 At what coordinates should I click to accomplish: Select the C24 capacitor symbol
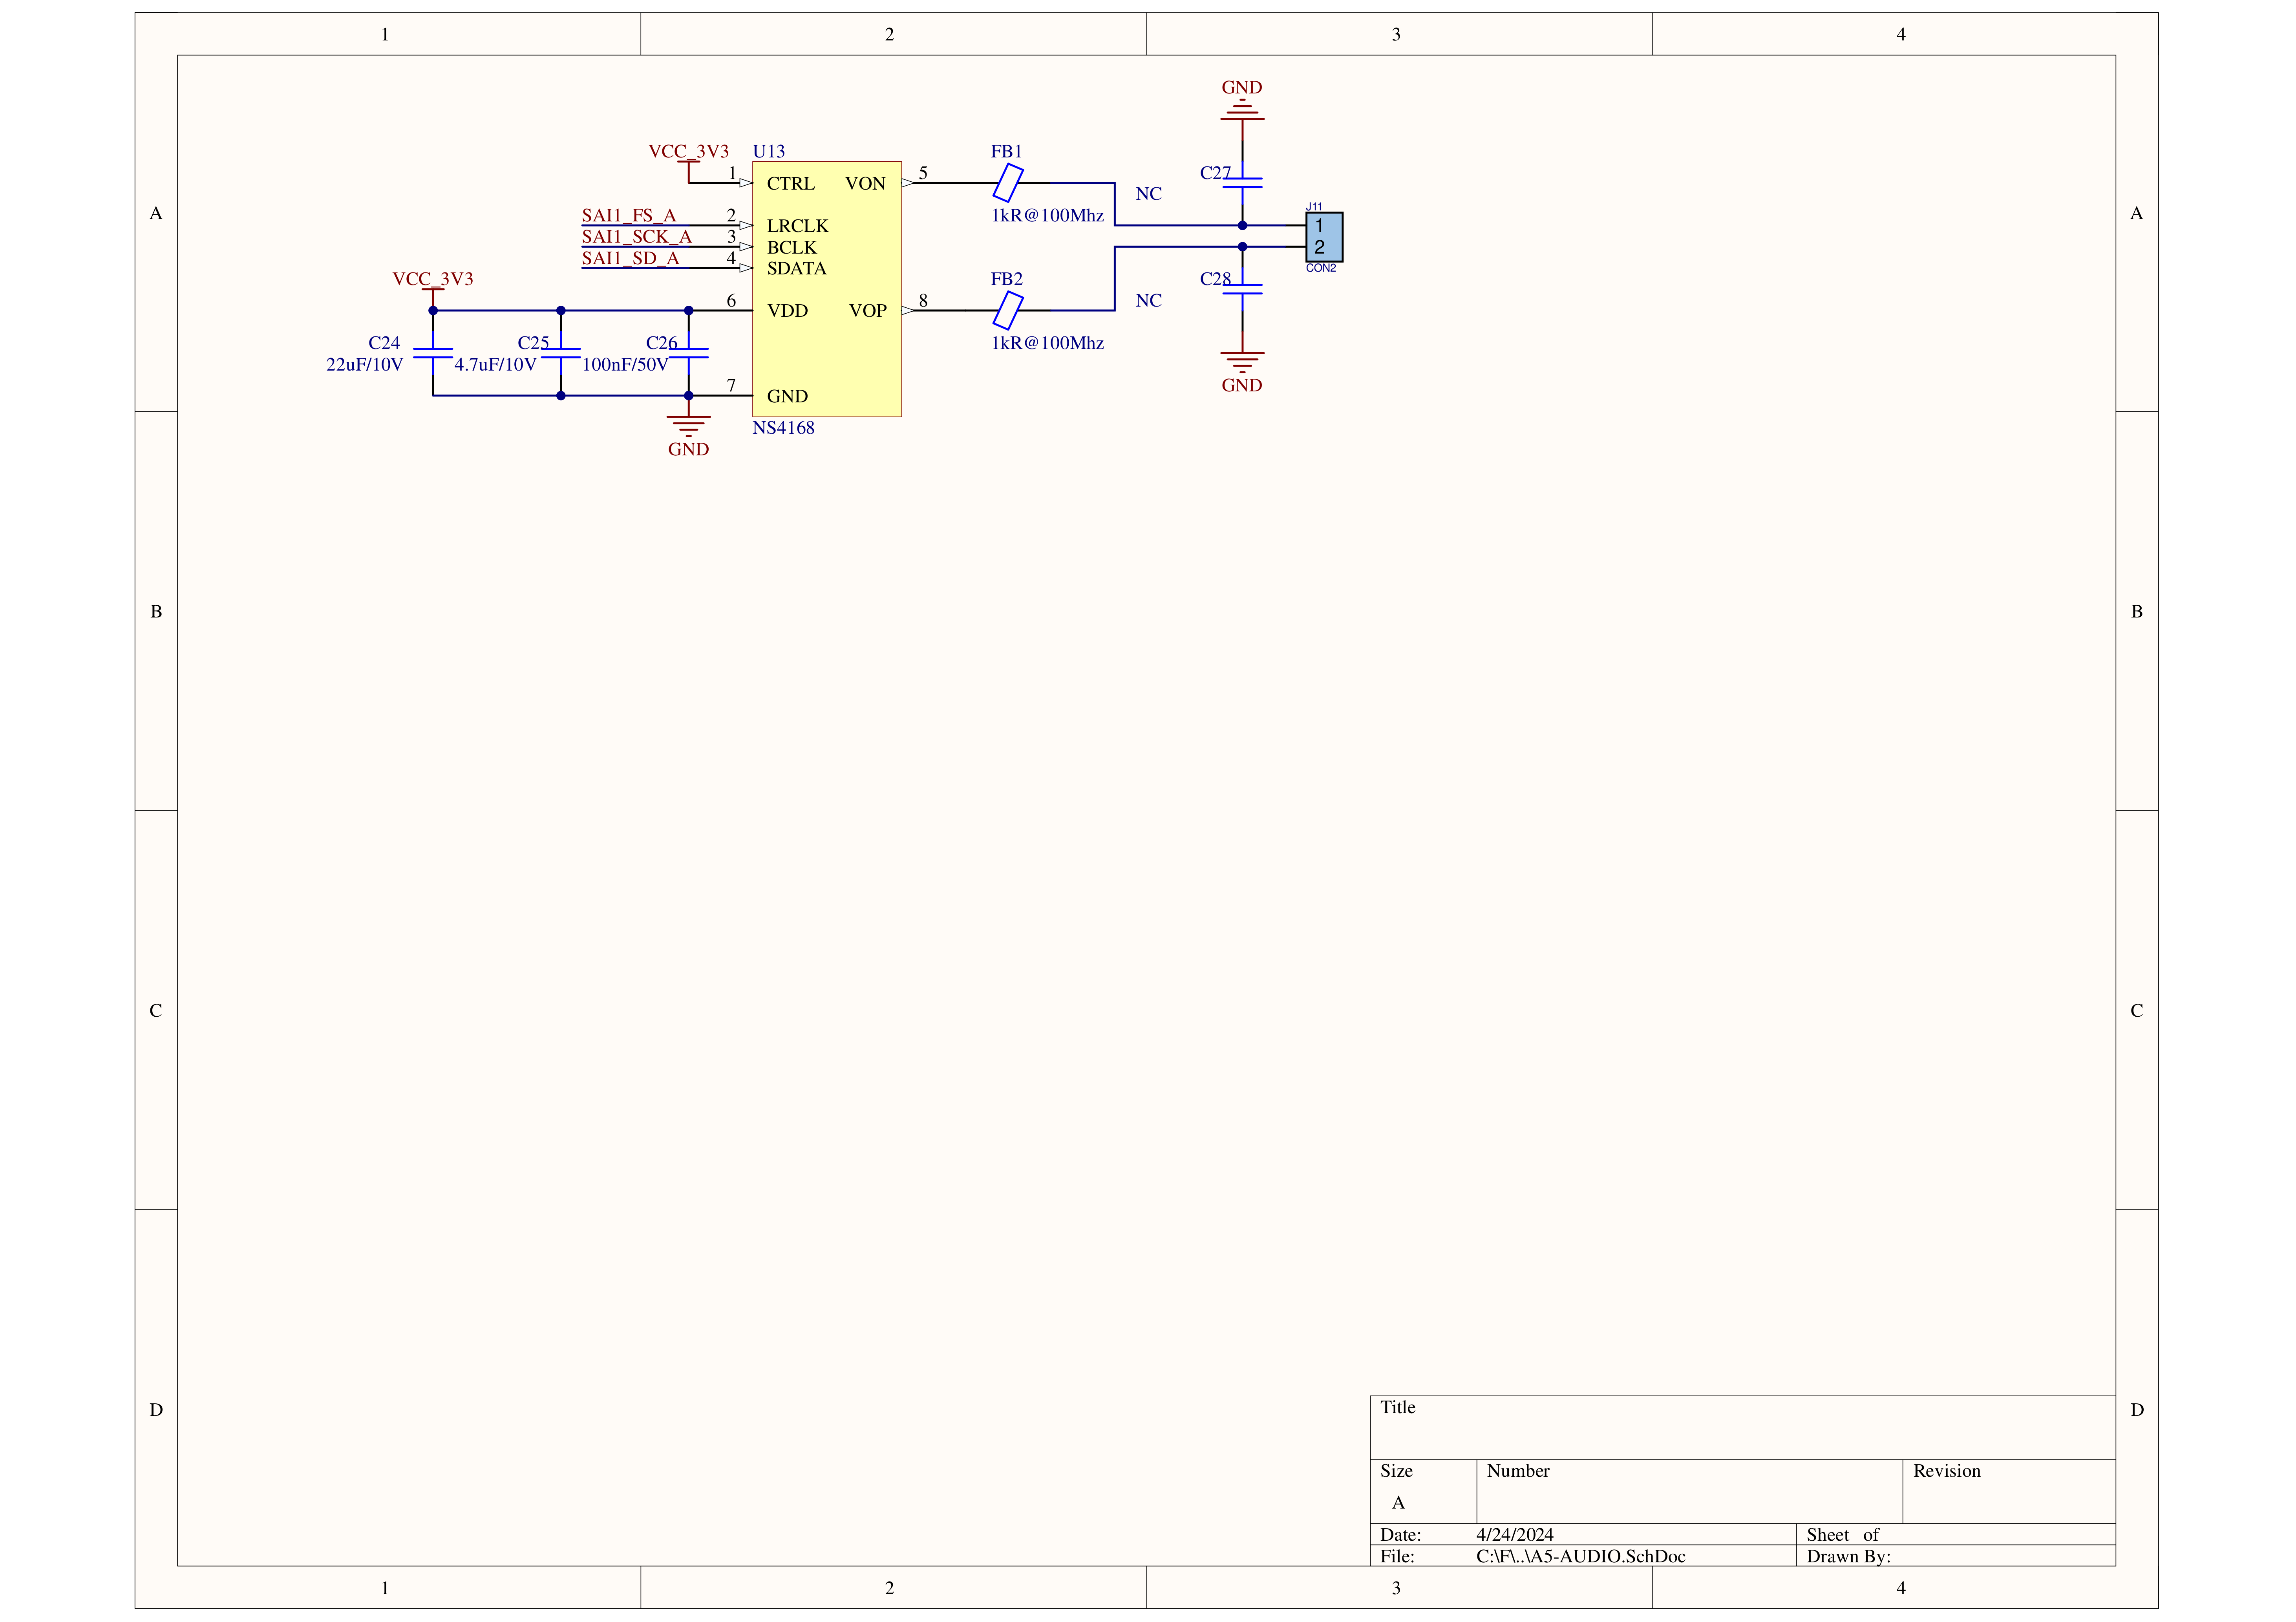point(433,353)
